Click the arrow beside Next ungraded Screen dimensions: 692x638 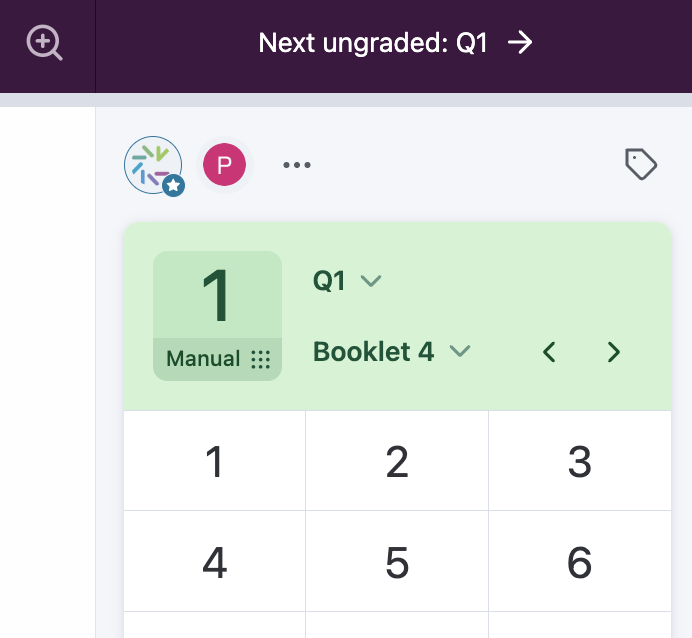point(520,42)
